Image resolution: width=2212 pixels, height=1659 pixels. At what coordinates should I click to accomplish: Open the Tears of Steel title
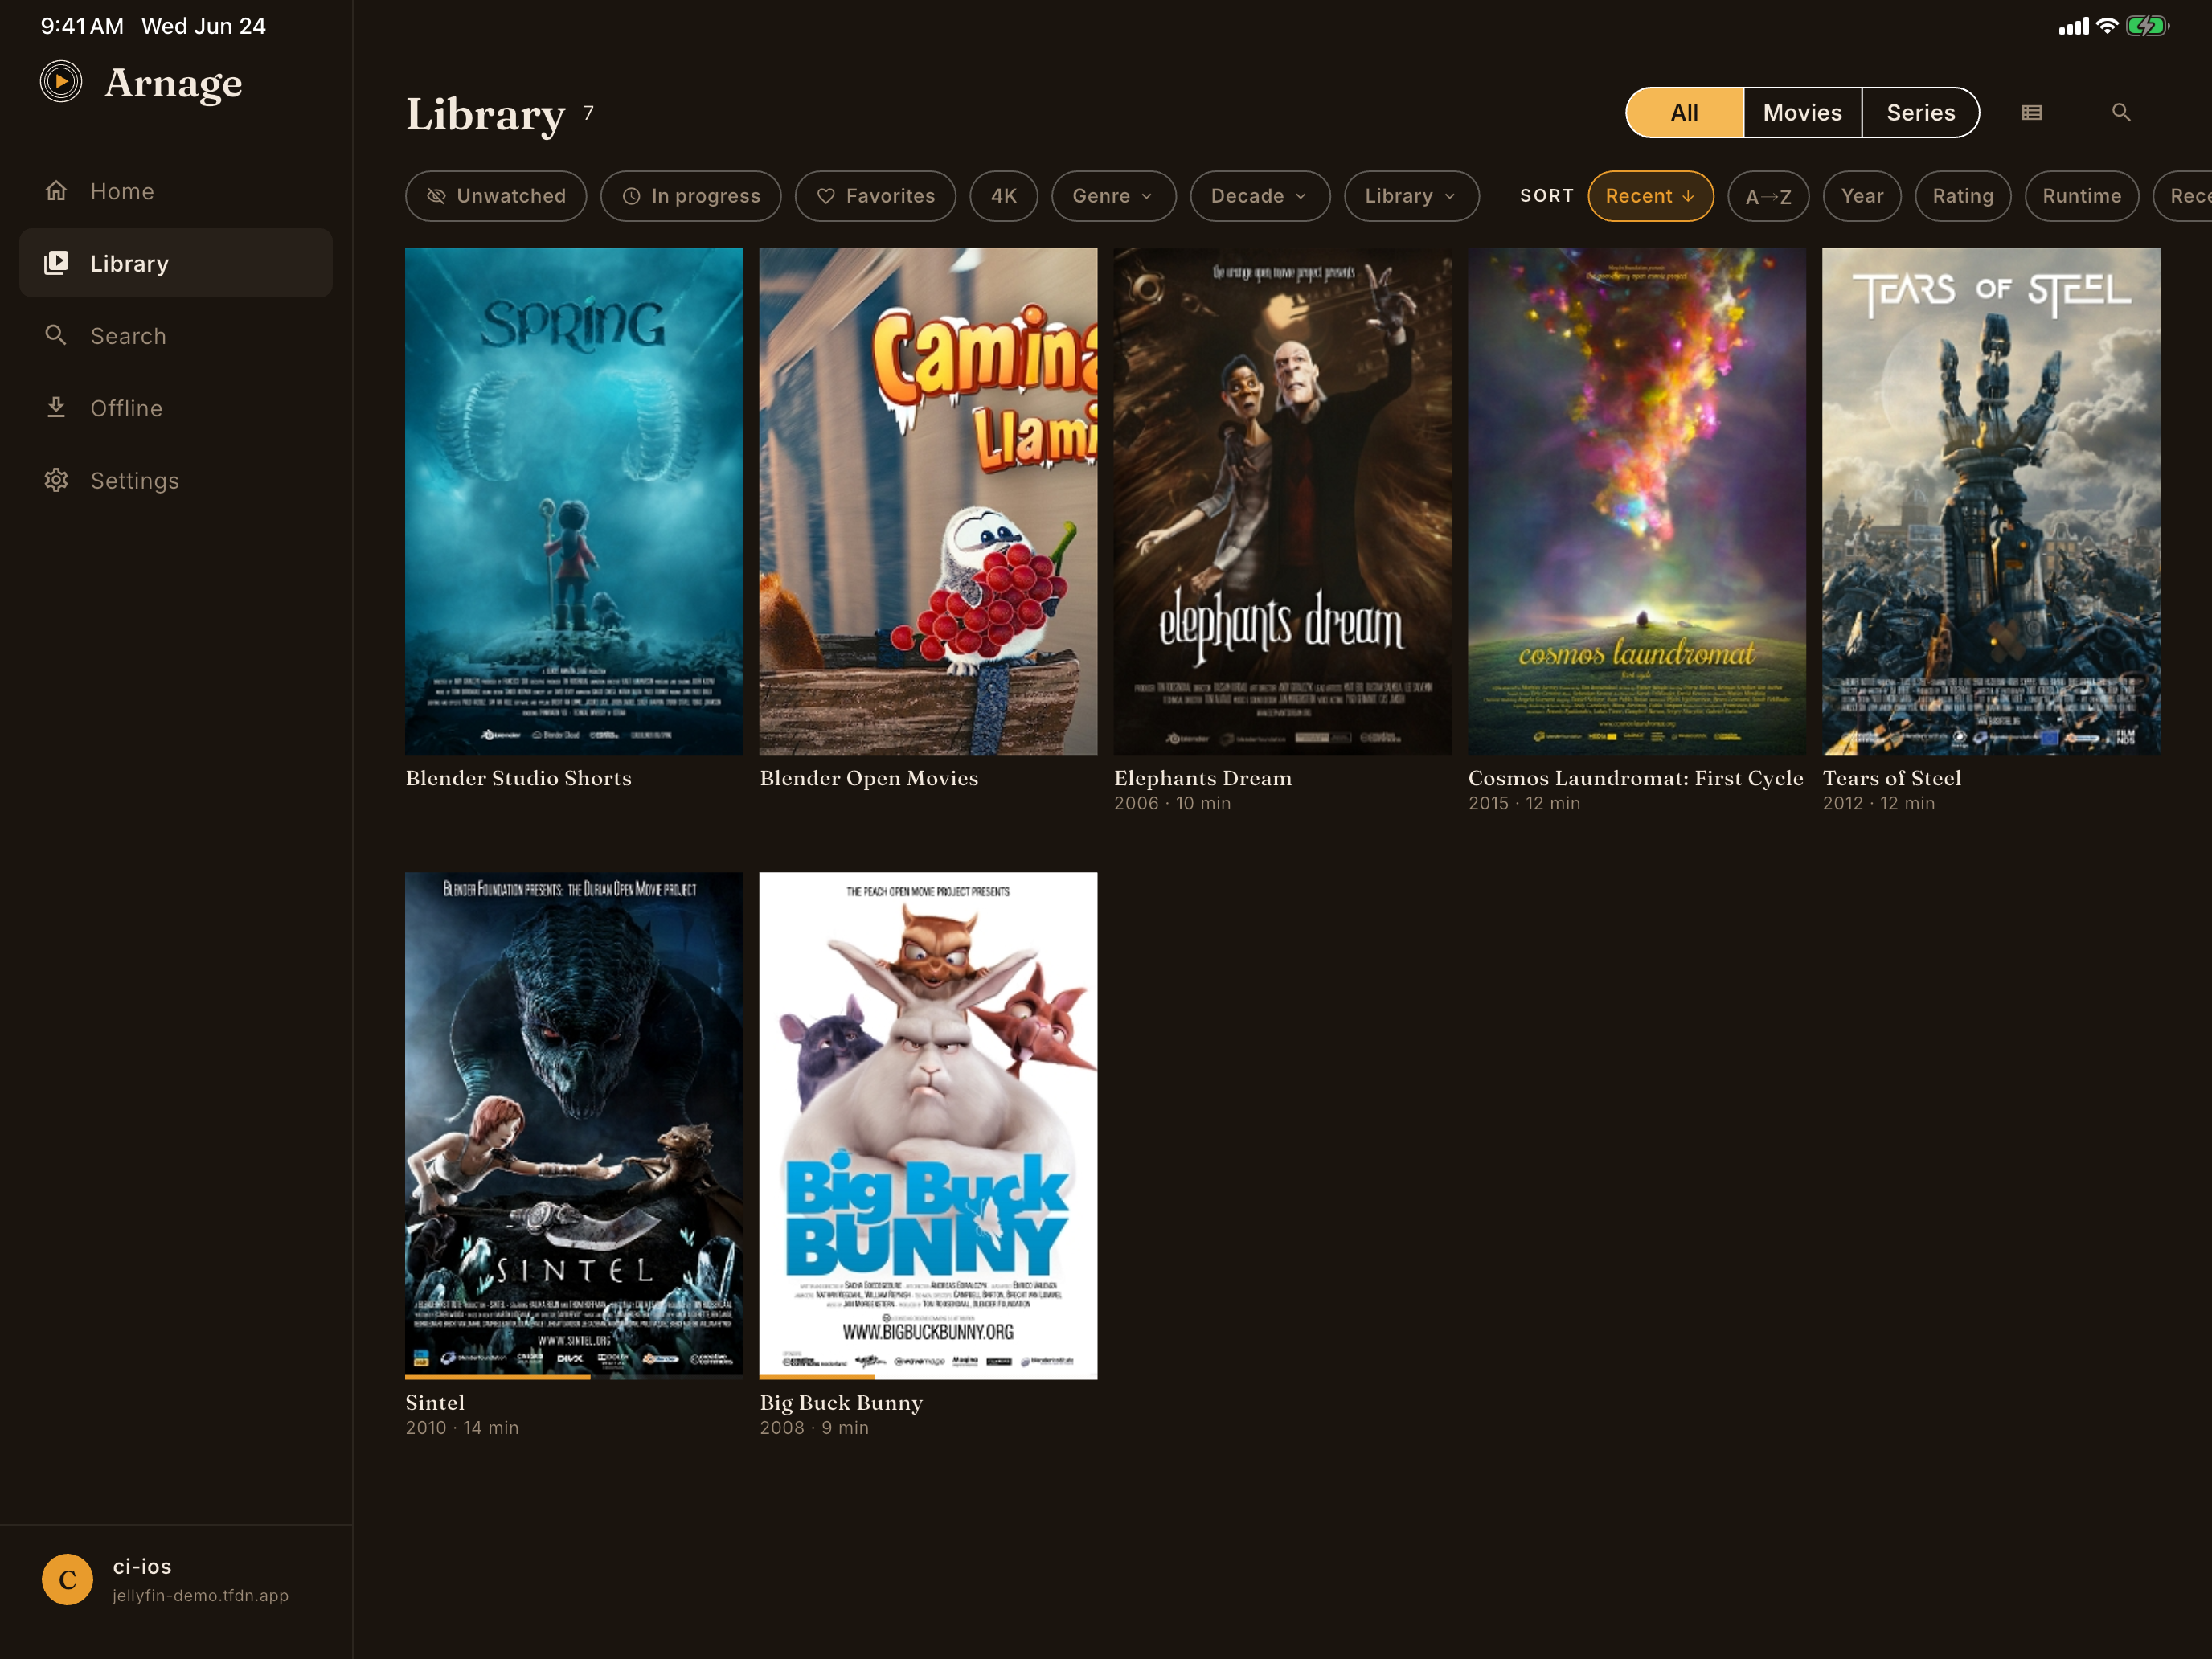[x=1892, y=778]
